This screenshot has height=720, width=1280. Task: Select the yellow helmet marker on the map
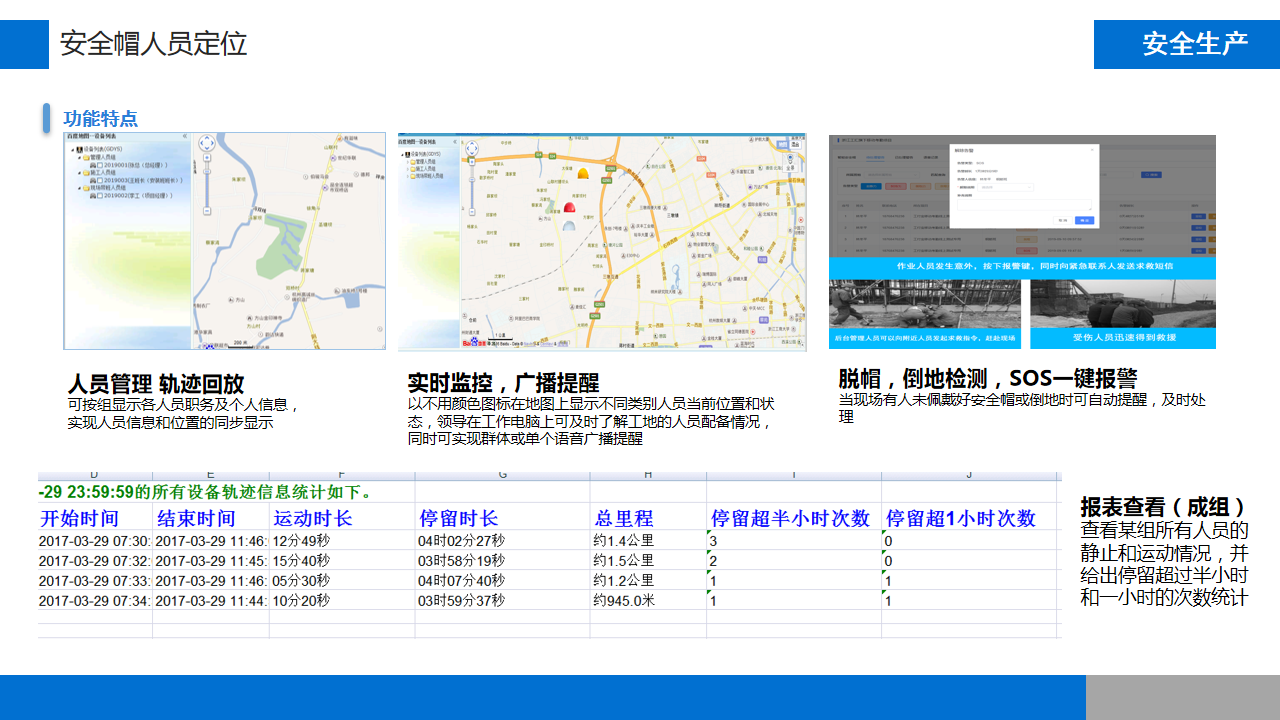click(582, 173)
